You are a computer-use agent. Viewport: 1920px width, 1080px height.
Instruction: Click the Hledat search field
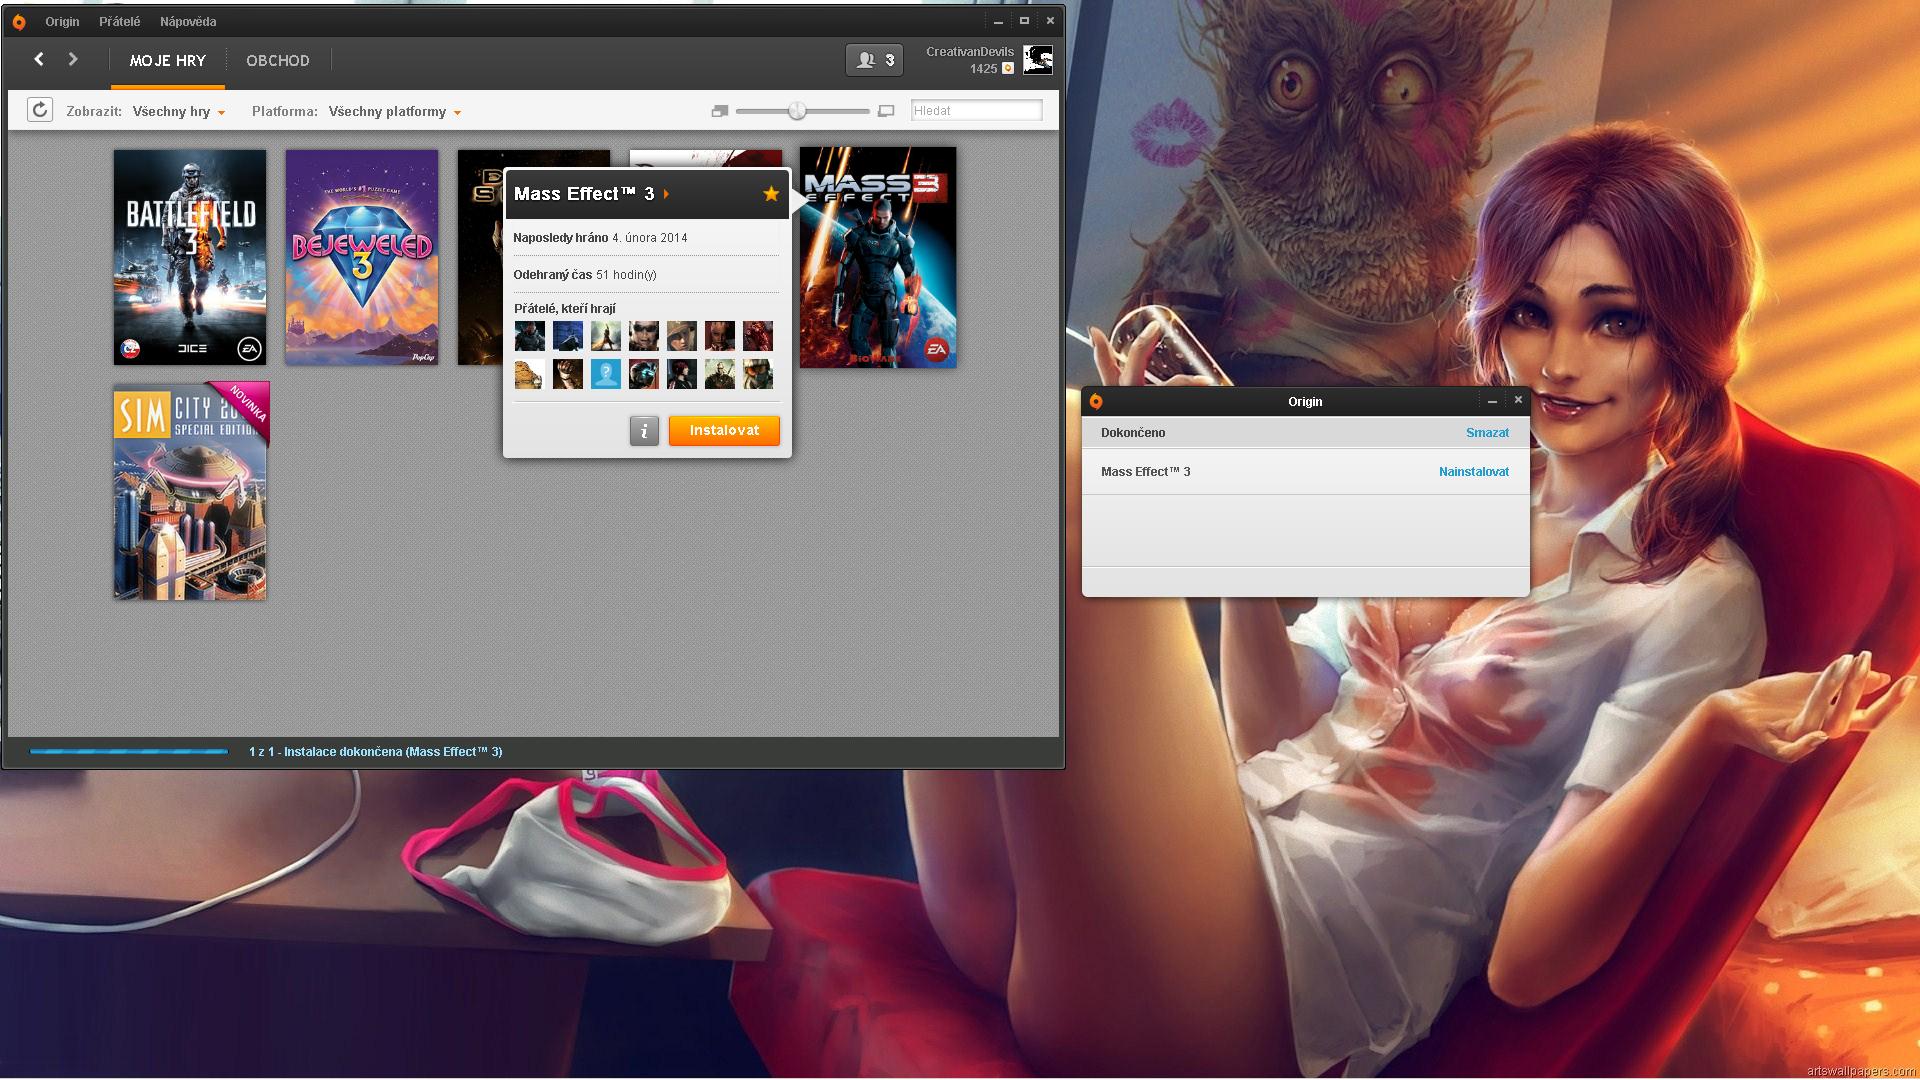point(976,111)
